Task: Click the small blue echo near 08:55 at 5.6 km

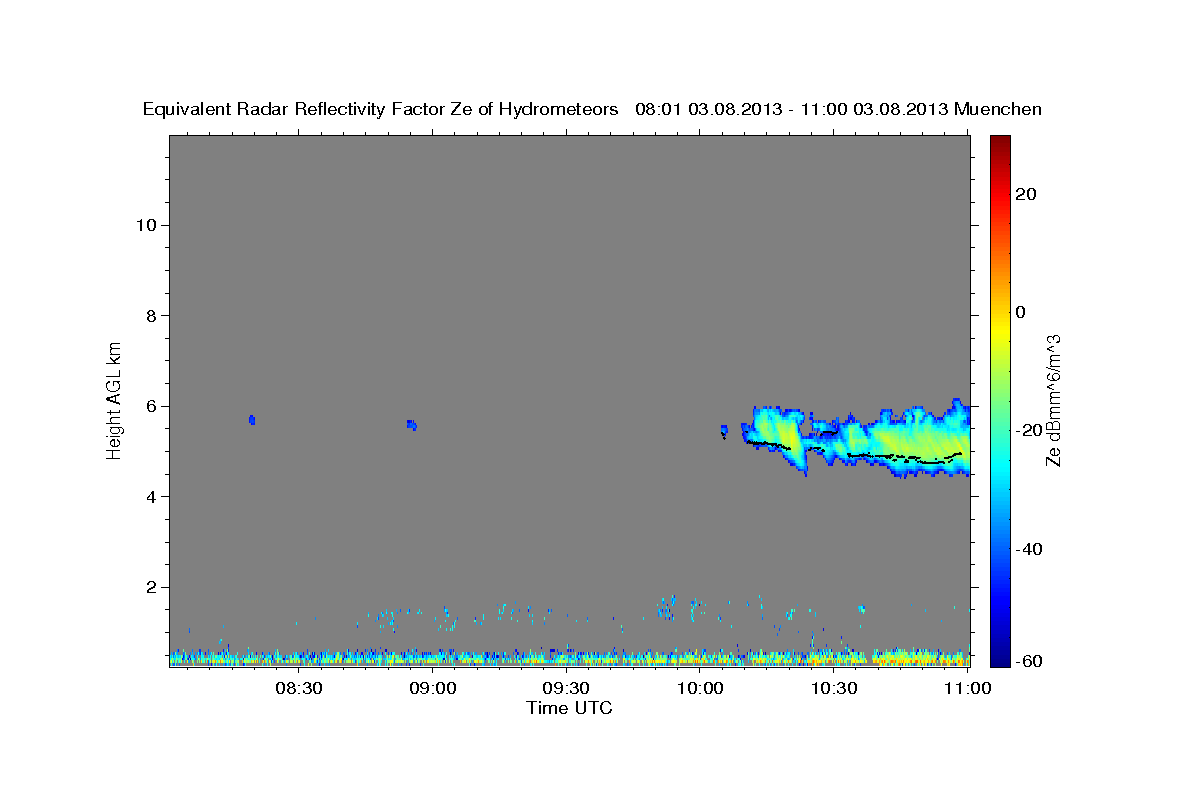Action: coord(411,425)
